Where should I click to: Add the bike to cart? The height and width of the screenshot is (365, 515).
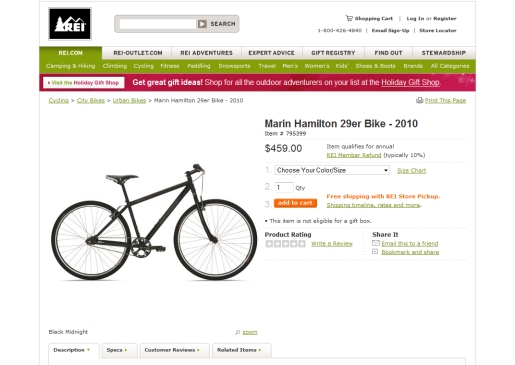(x=295, y=203)
